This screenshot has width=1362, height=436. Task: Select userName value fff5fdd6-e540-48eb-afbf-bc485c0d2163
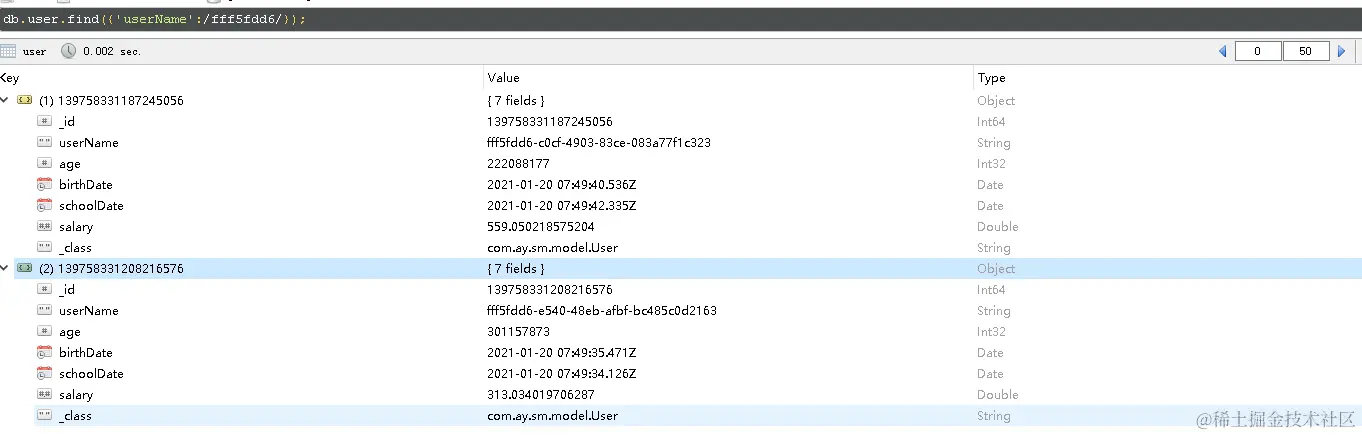(x=602, y=310)
